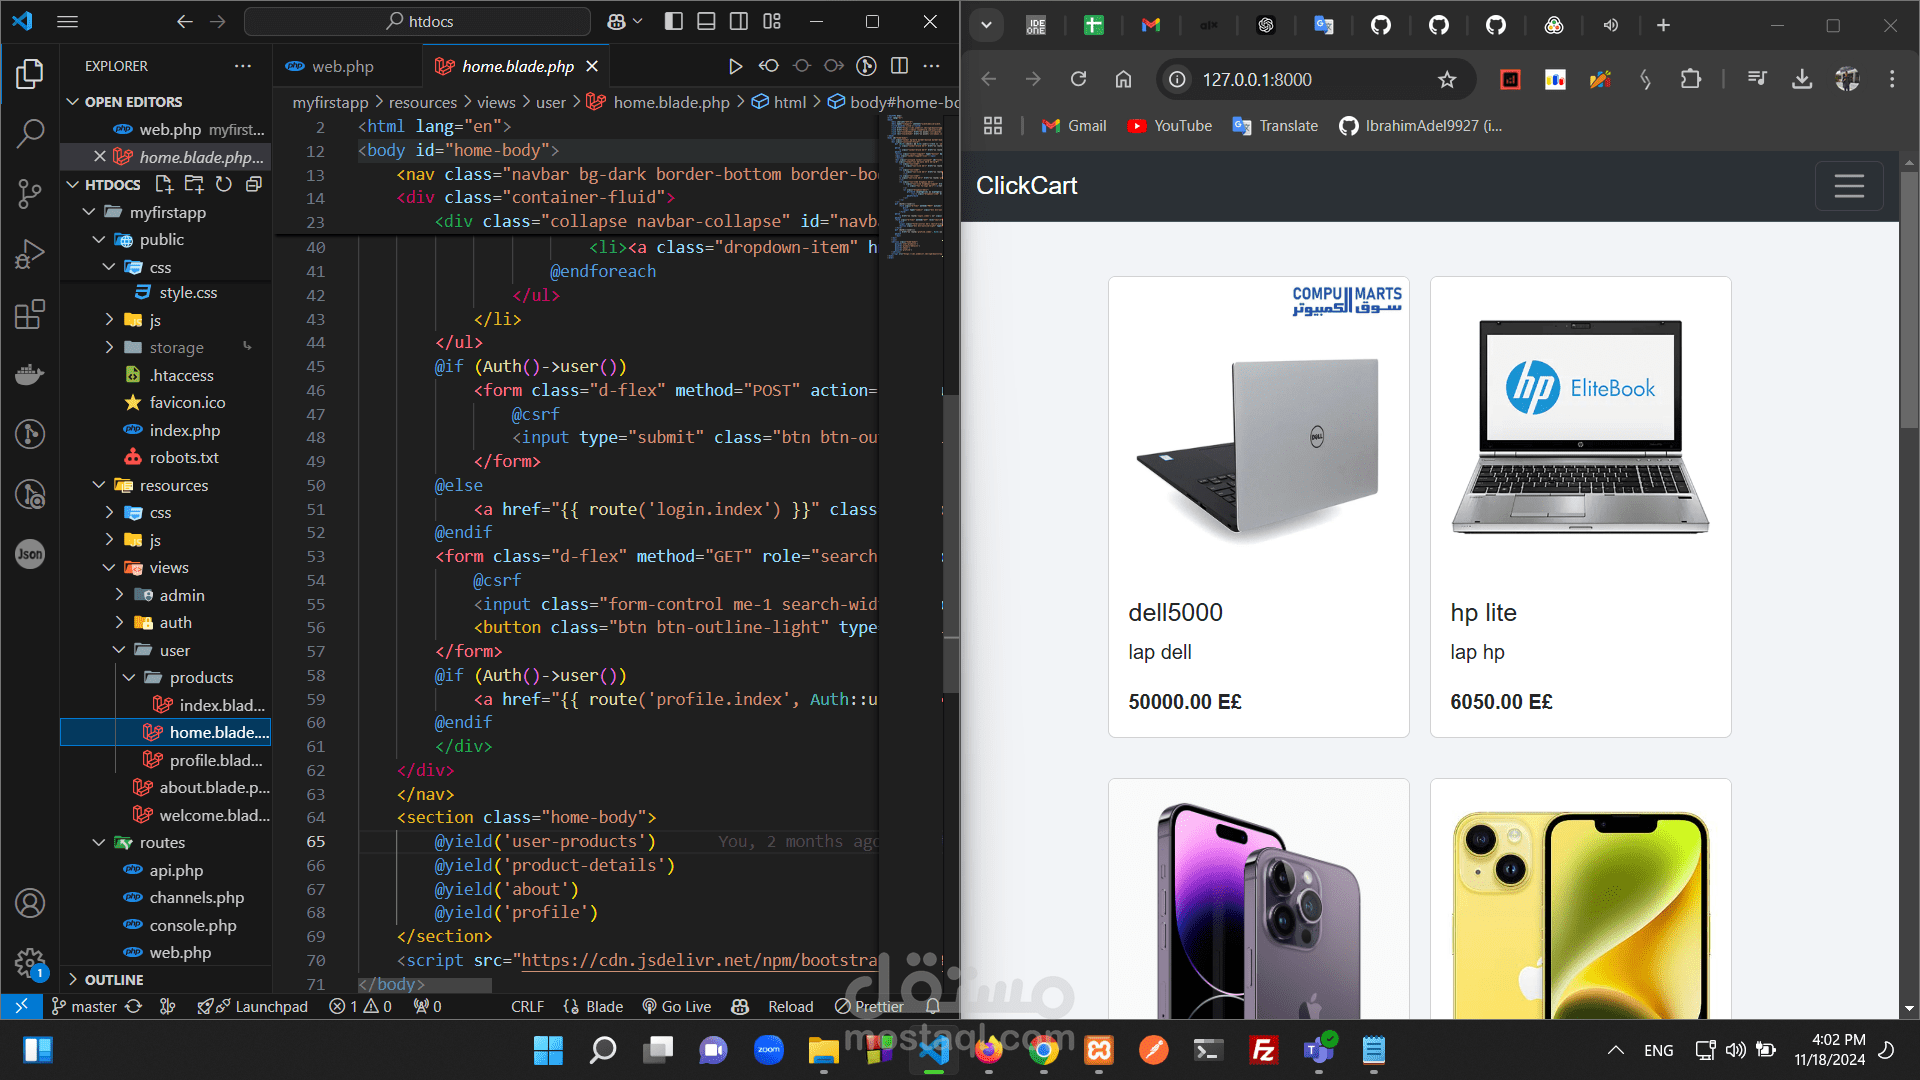Toggle the Primary Side Bar layout
Screen dimensions: 1920x1080
click(x=673, y=21)
